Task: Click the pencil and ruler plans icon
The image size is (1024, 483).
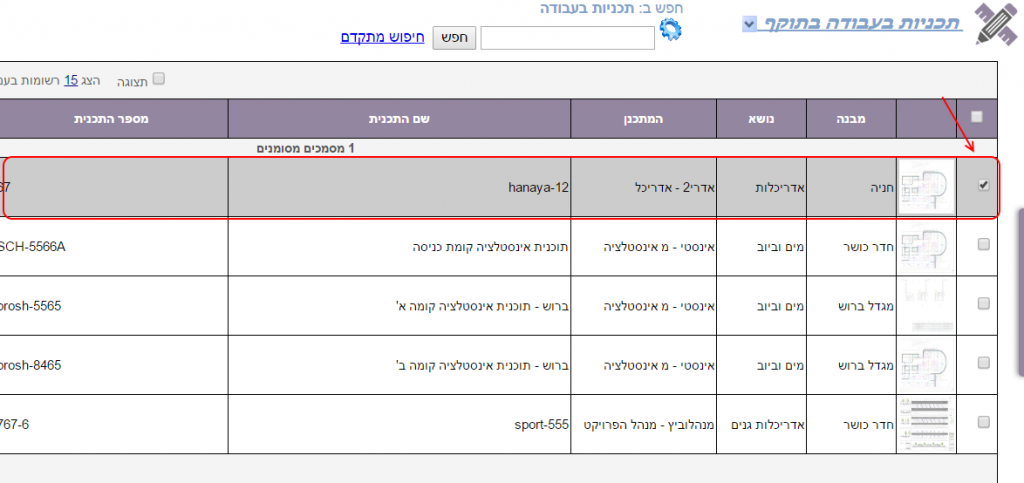Action: [x=995, y=26]
